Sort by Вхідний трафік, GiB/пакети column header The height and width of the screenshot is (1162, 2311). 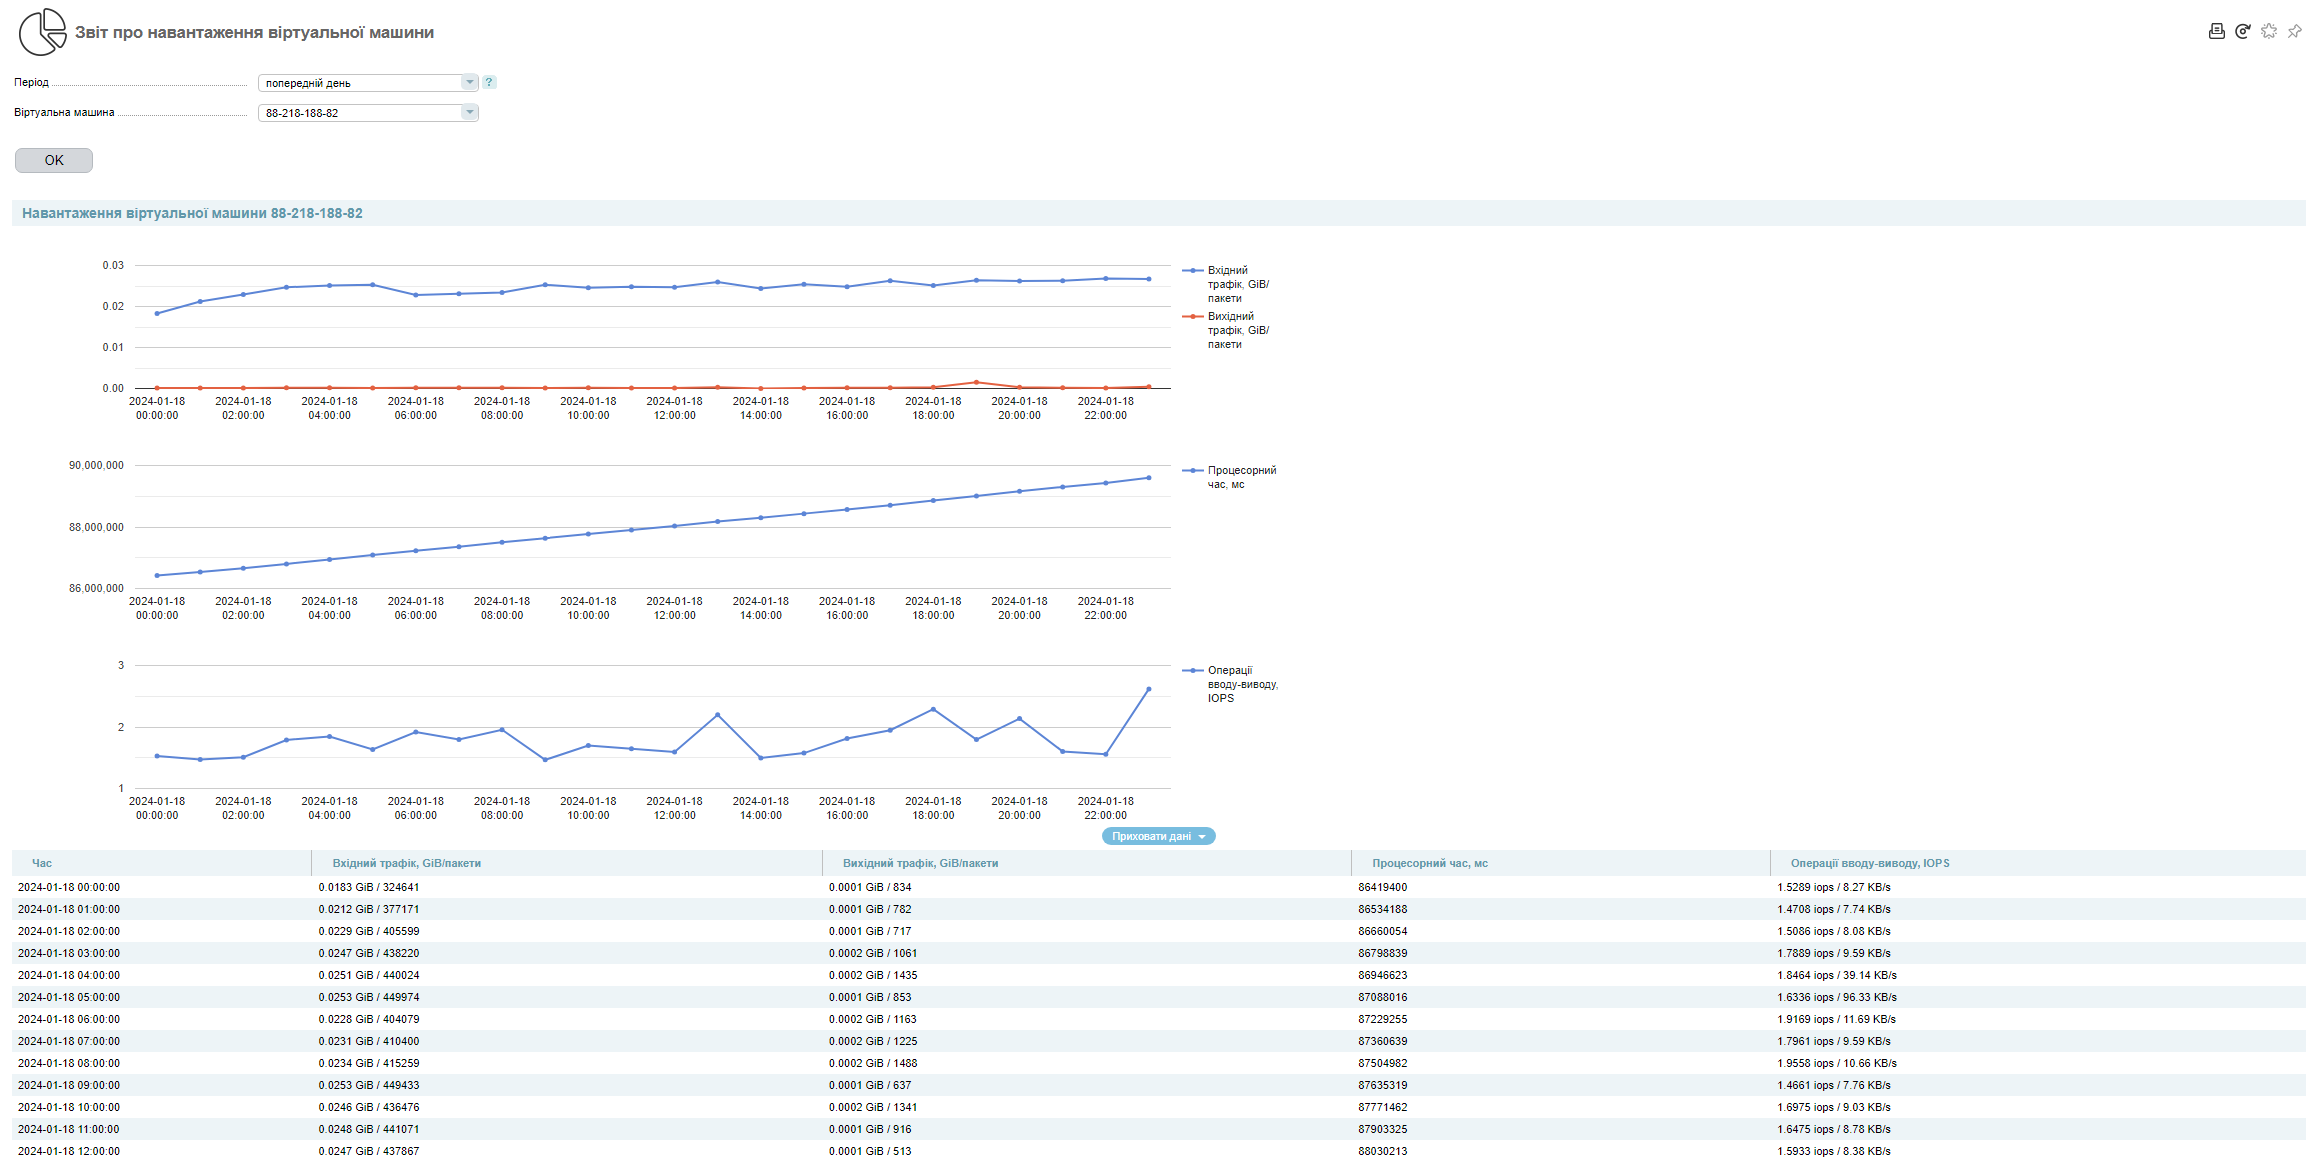pos(406,863)
